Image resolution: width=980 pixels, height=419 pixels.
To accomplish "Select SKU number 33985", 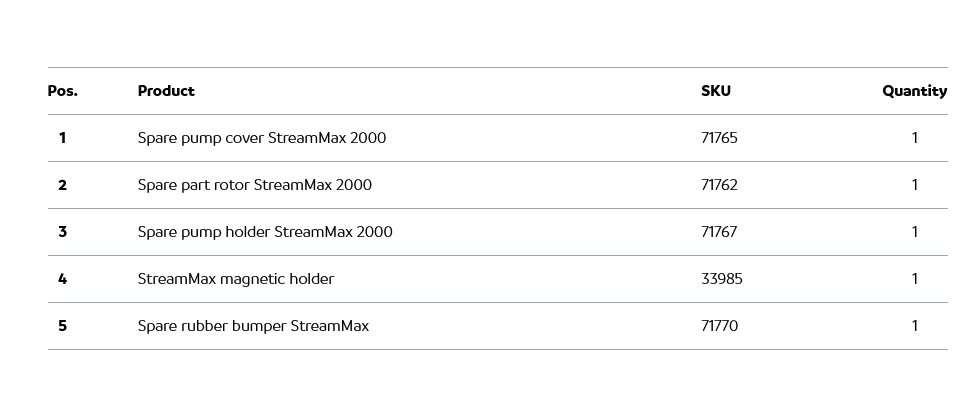I will tap(721, 279).
